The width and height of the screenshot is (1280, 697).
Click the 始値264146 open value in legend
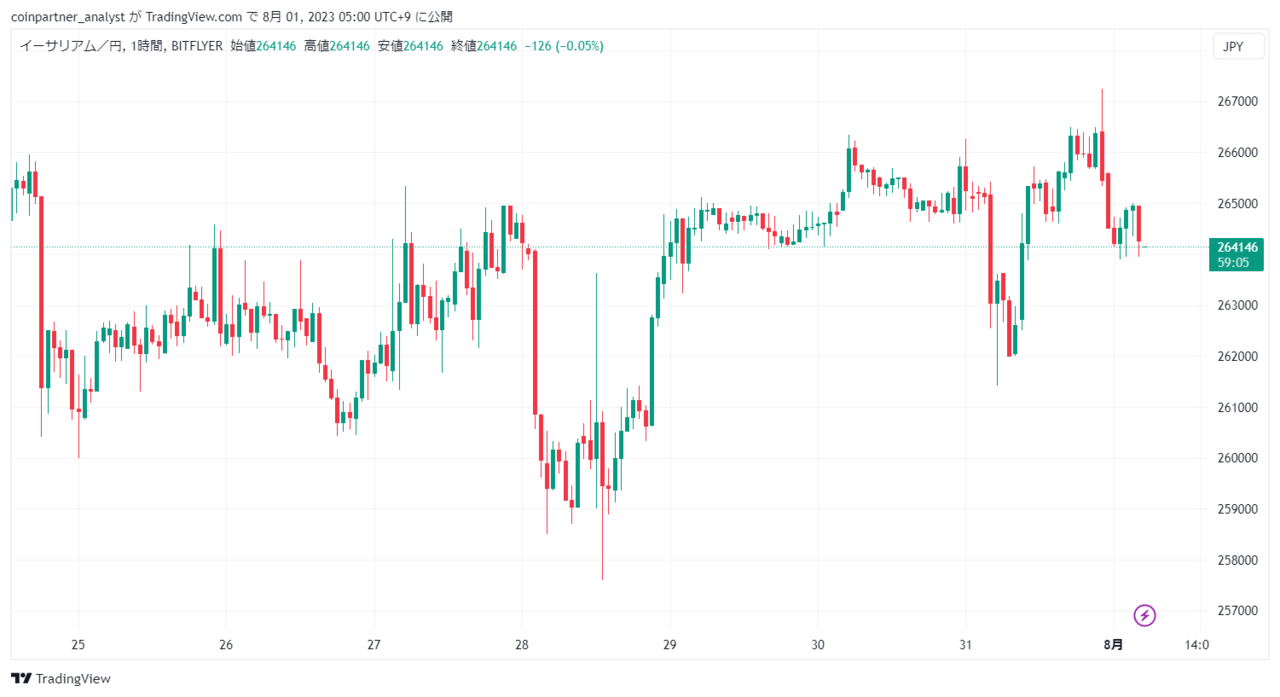tap(263, 46)
